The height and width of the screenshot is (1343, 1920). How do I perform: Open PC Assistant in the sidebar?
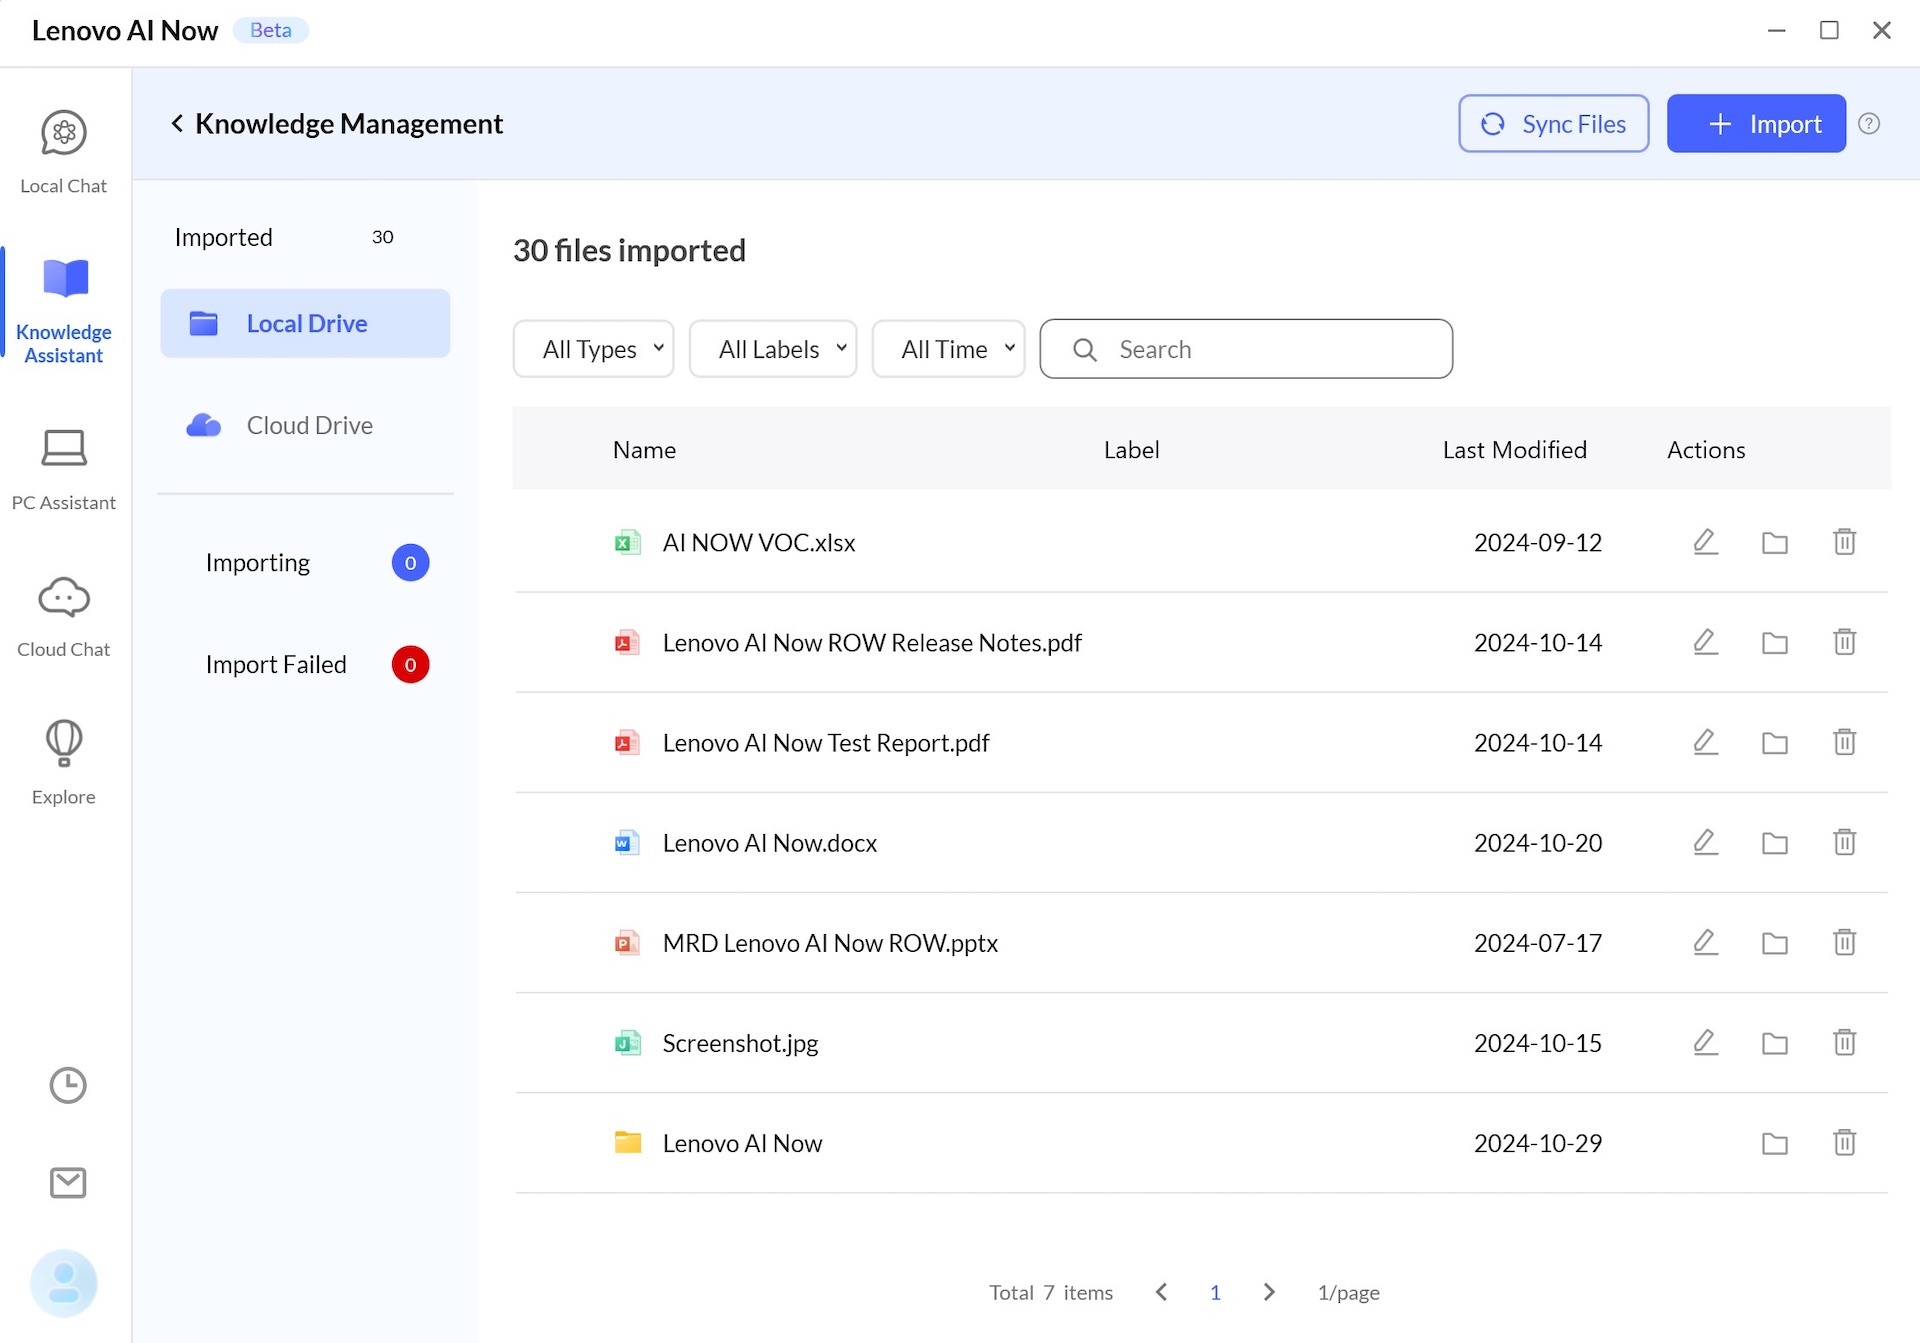[x=64, y=469]
